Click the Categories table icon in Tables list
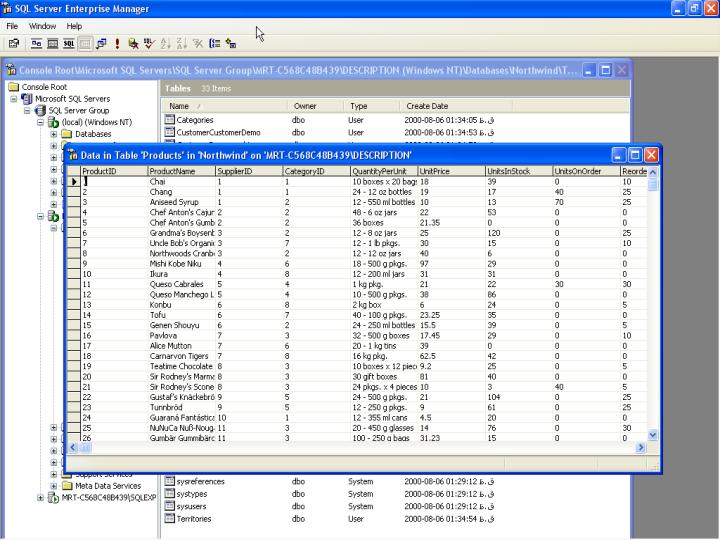720x540 pixels. [x=170, y=120]
